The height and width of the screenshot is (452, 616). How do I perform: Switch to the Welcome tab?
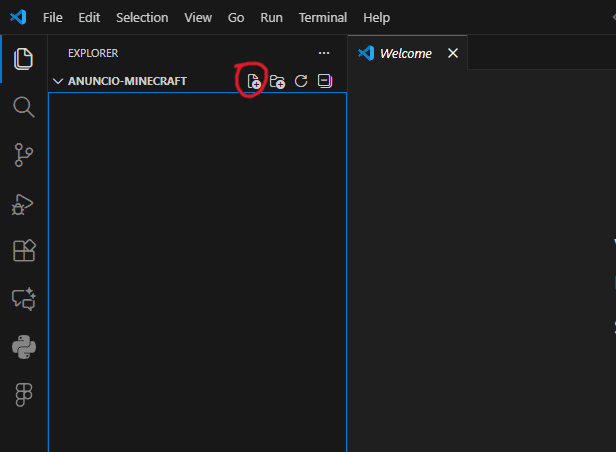click(x=405, y=53)
